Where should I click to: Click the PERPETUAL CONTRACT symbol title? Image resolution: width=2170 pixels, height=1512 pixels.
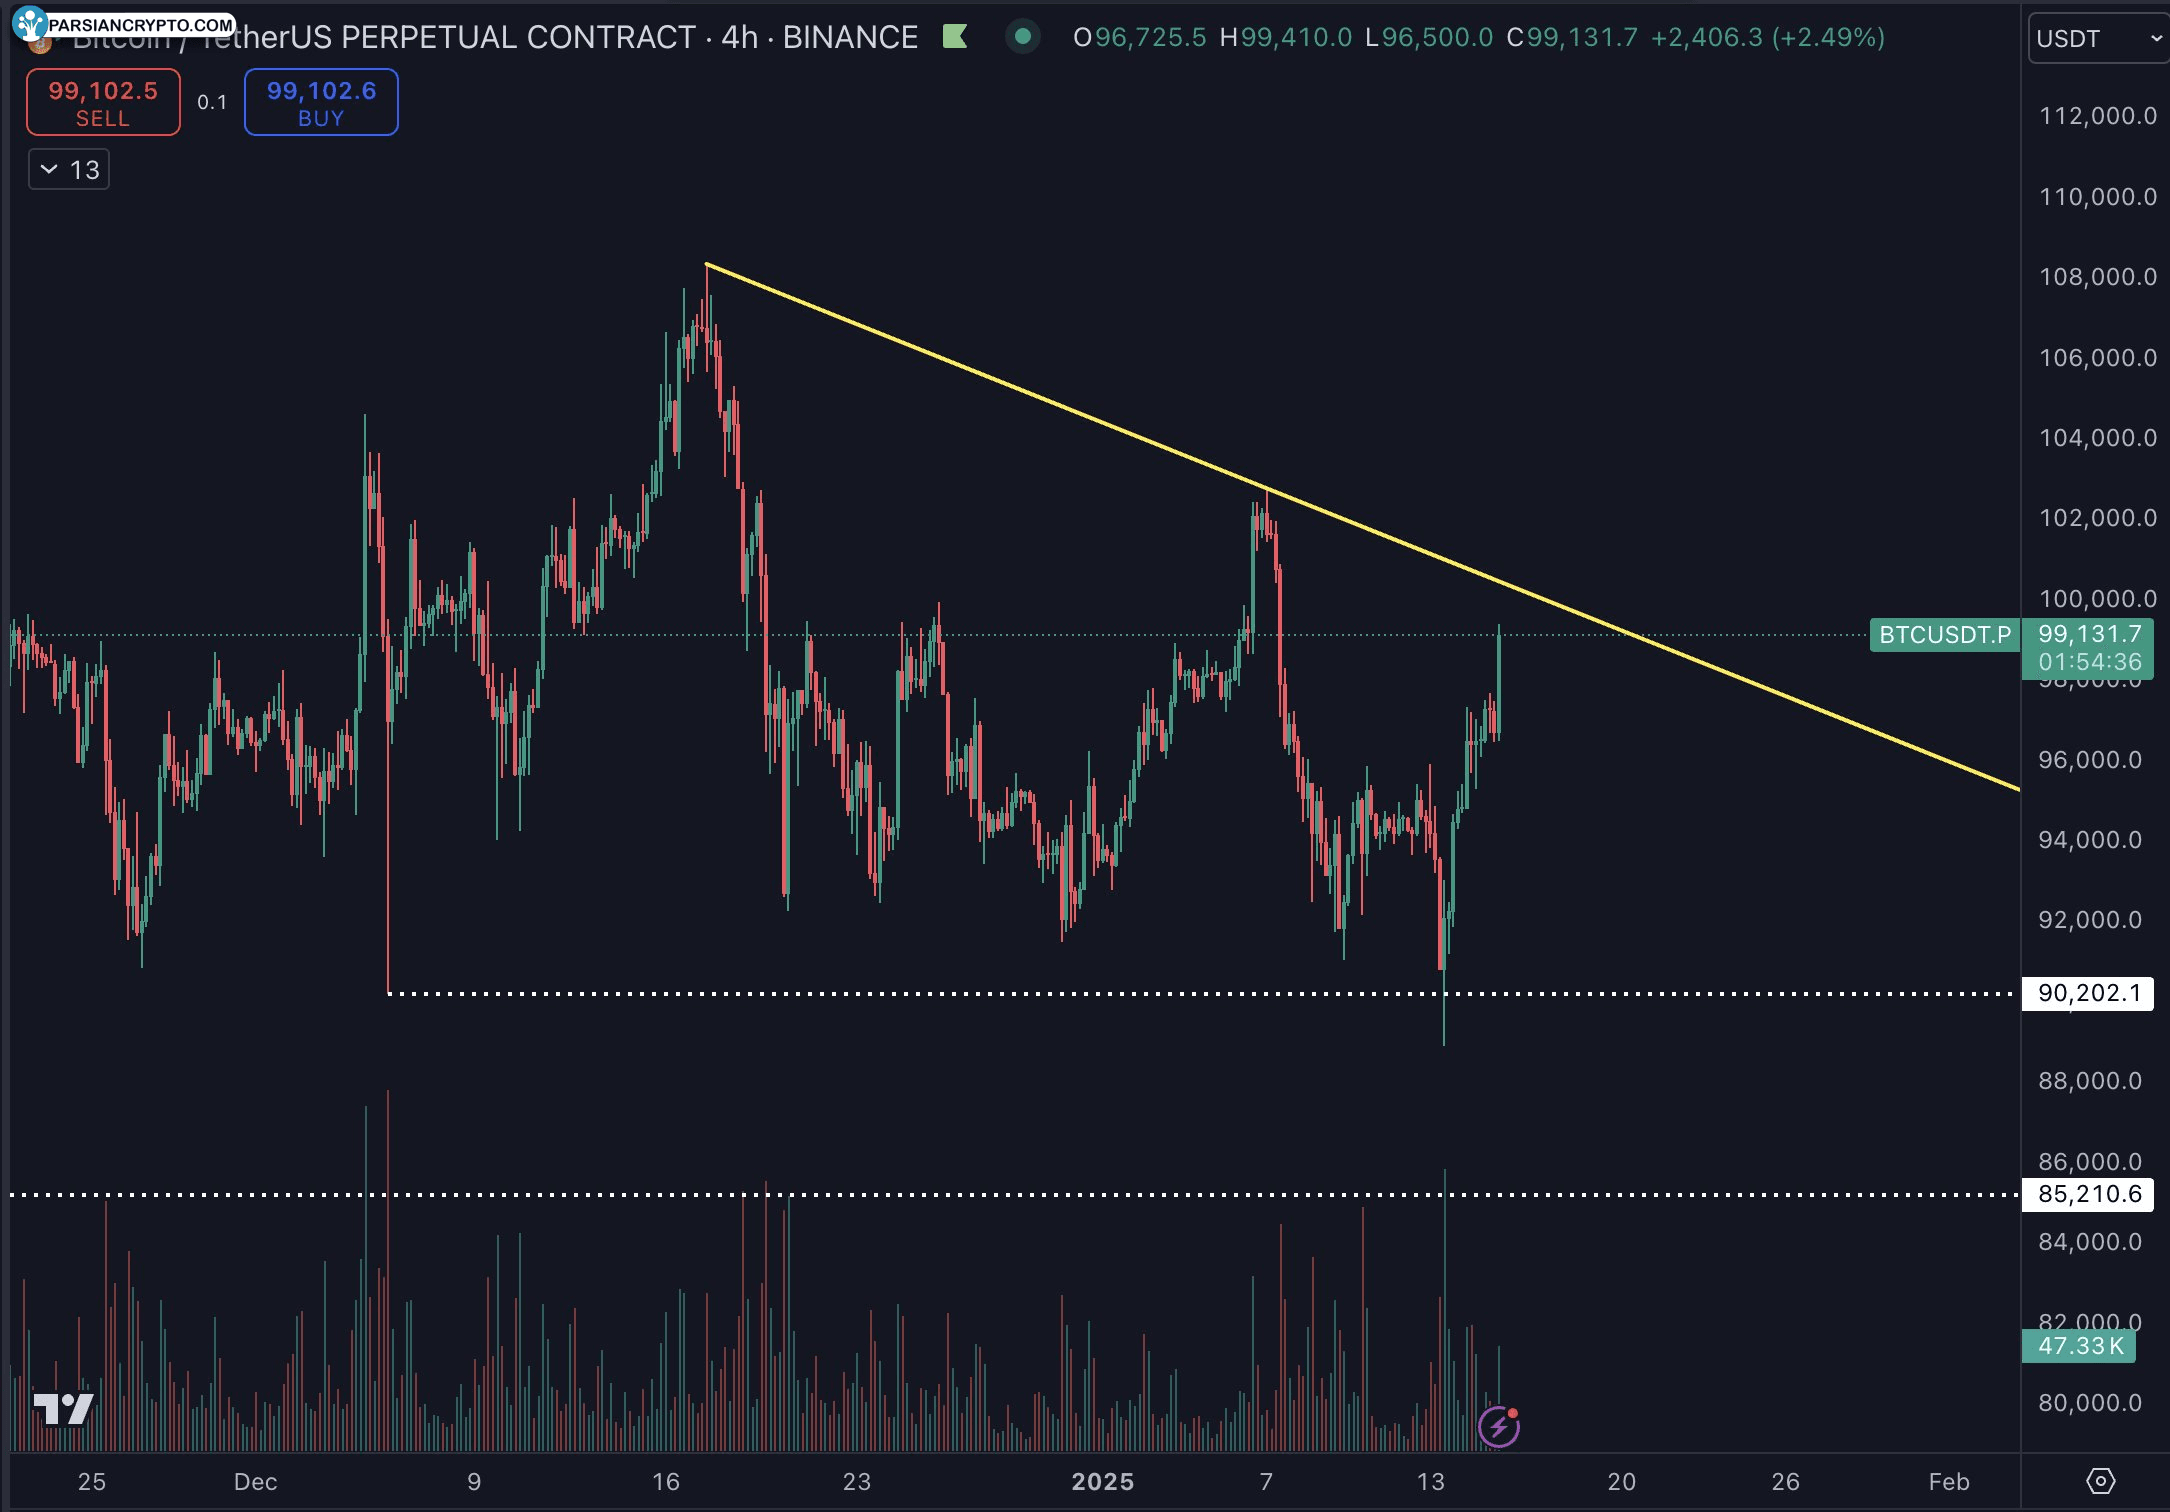tap(517, 38)
